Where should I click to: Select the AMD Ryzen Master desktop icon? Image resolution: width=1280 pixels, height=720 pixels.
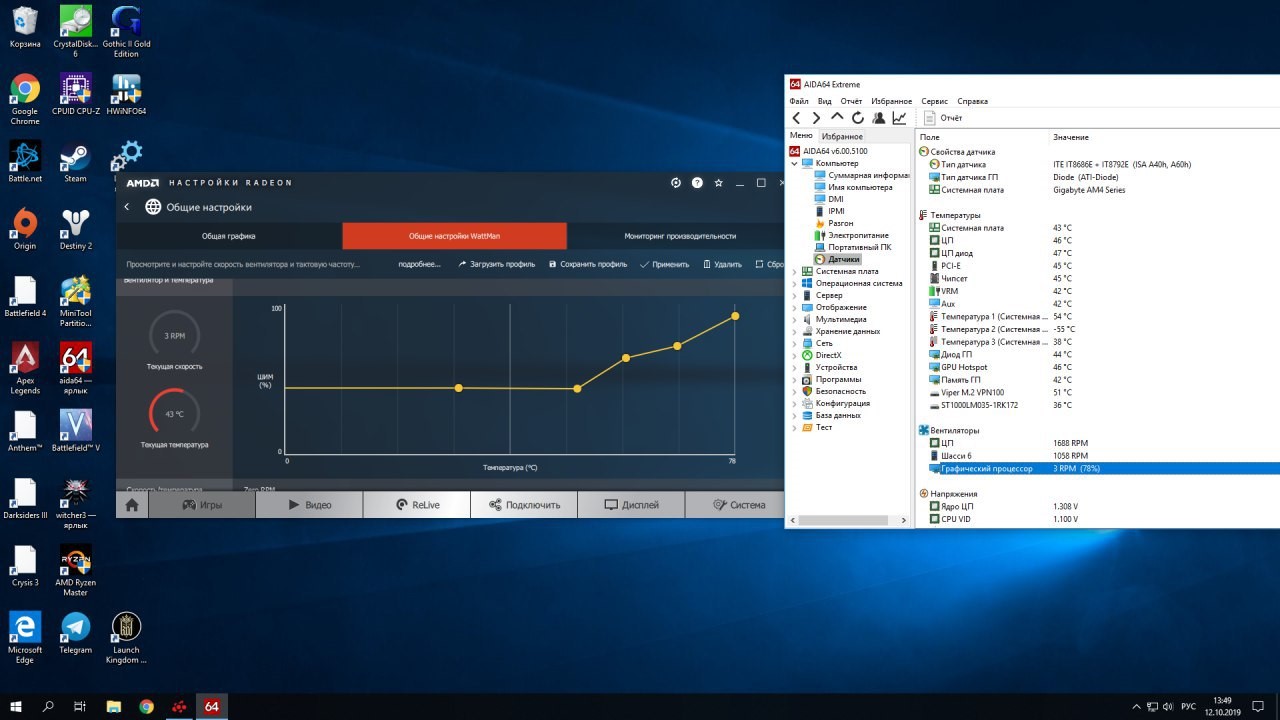pos(76,570)
